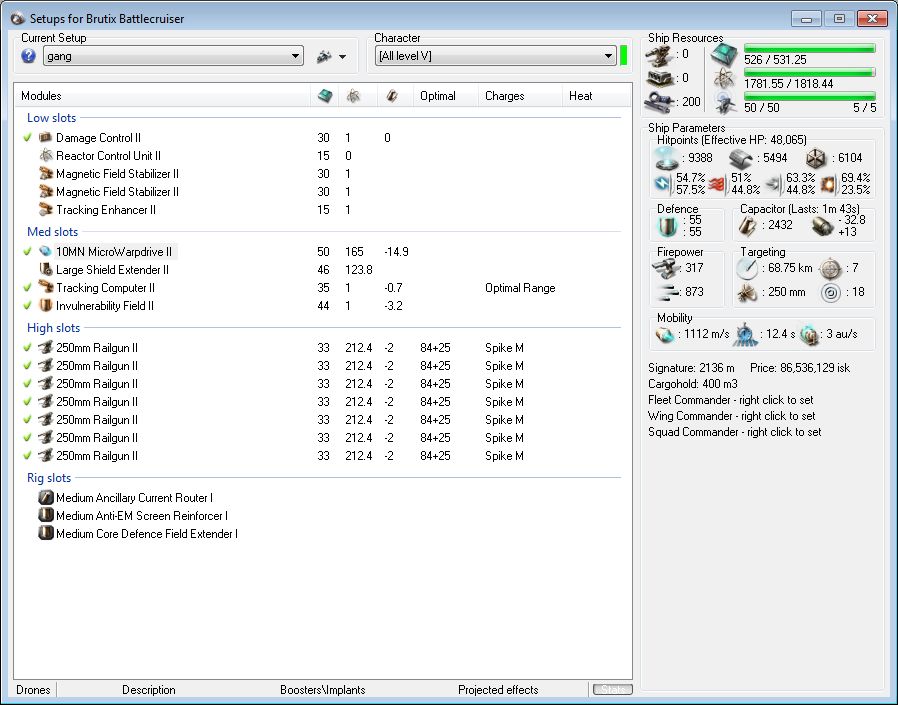Click the calibration points icon
Screen dimensions: 898x705
coord(660,102)
